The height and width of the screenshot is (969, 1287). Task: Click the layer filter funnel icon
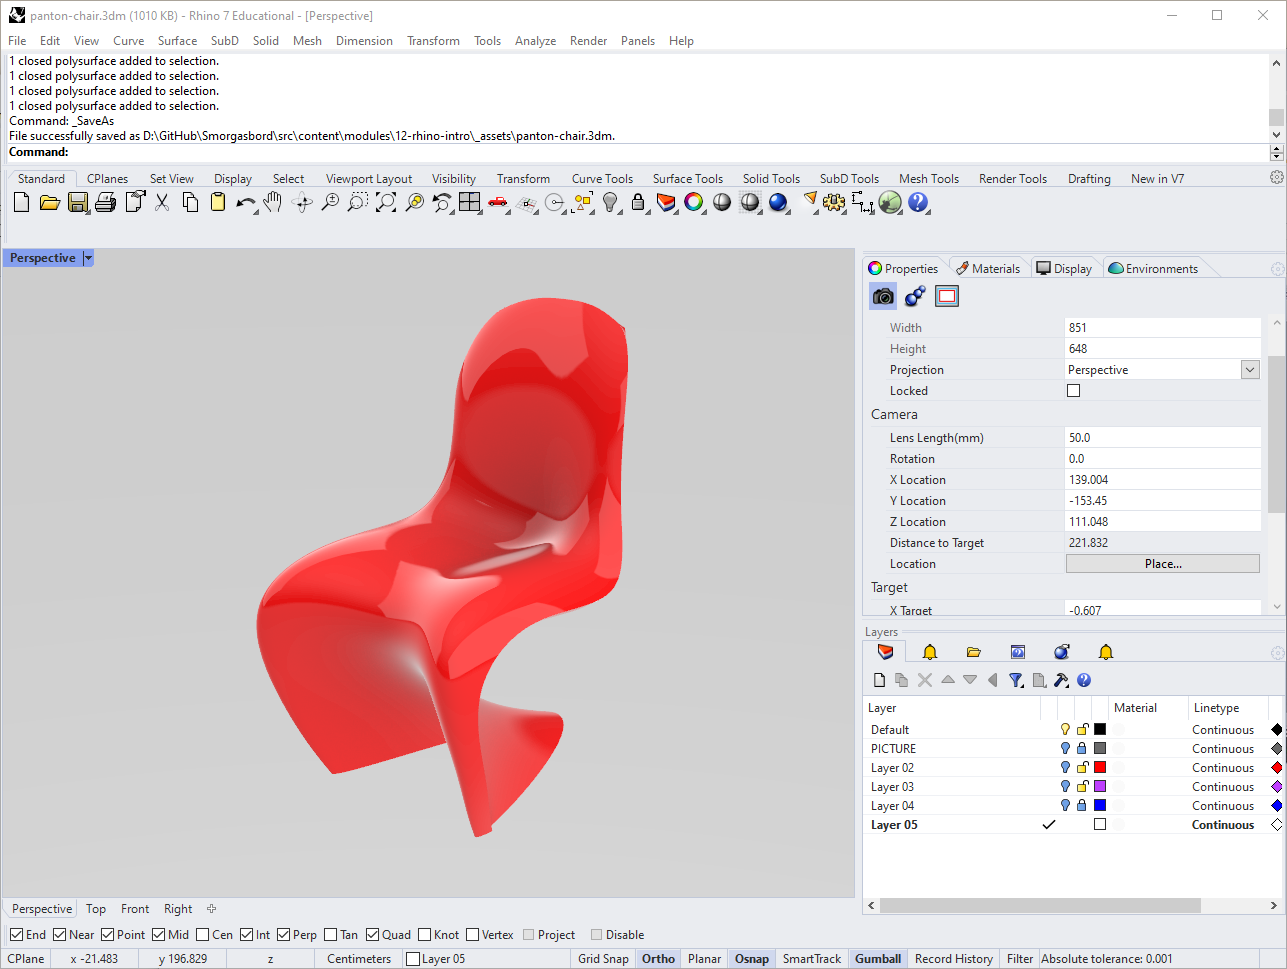[x=1016, y=680]
